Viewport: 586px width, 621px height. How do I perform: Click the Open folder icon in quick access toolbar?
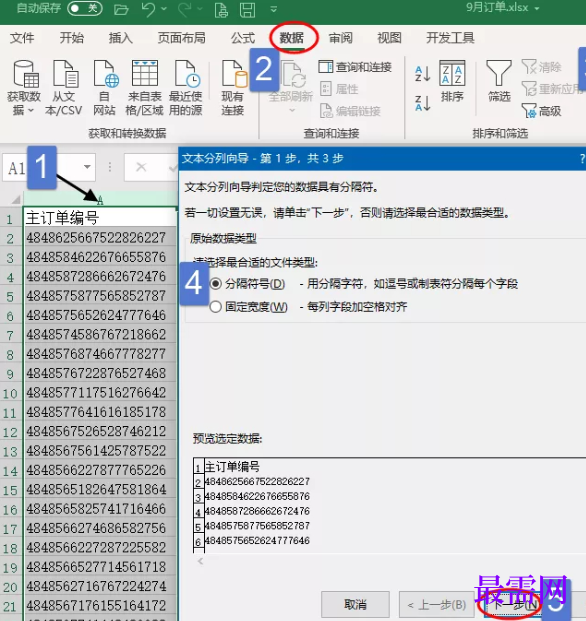[121, 9]
